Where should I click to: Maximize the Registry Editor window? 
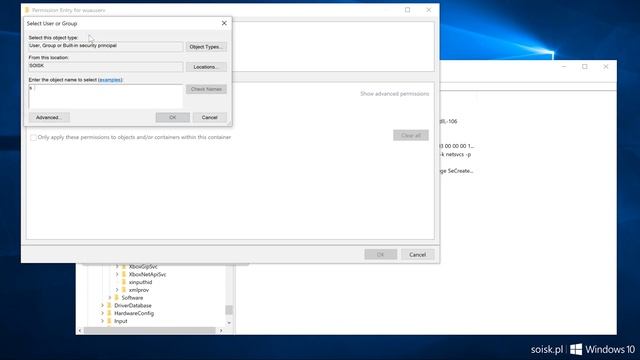tap(584, 67)
